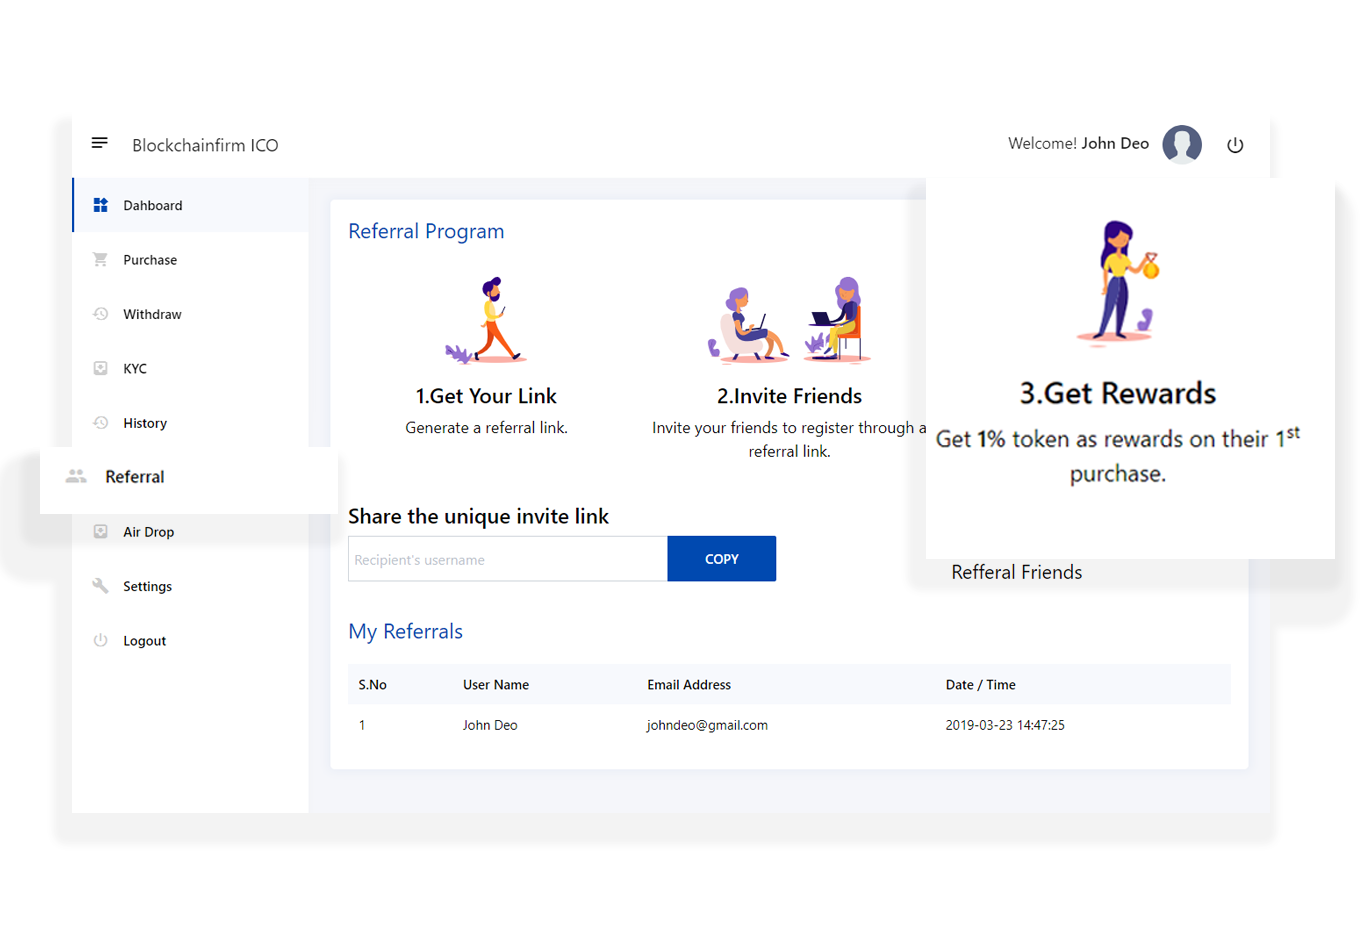1366x925 pixels.
Task: Click the Get Rewards illustration
Action: pyautogui.click(x=1118, y=282)
